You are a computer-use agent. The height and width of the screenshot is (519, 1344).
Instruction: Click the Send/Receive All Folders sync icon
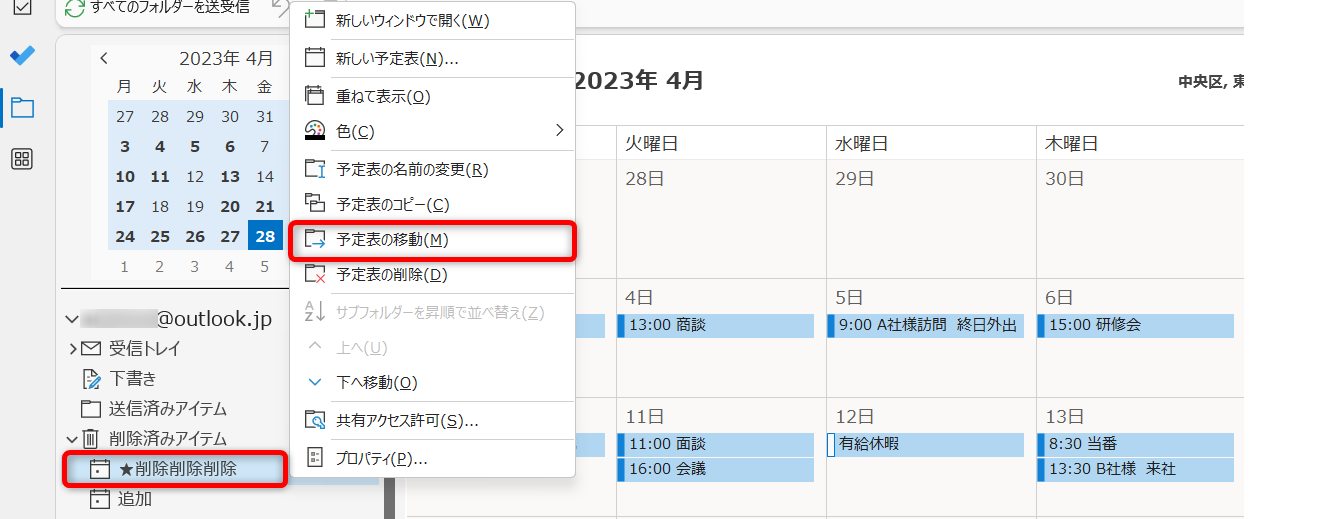(x=75, y=9)
